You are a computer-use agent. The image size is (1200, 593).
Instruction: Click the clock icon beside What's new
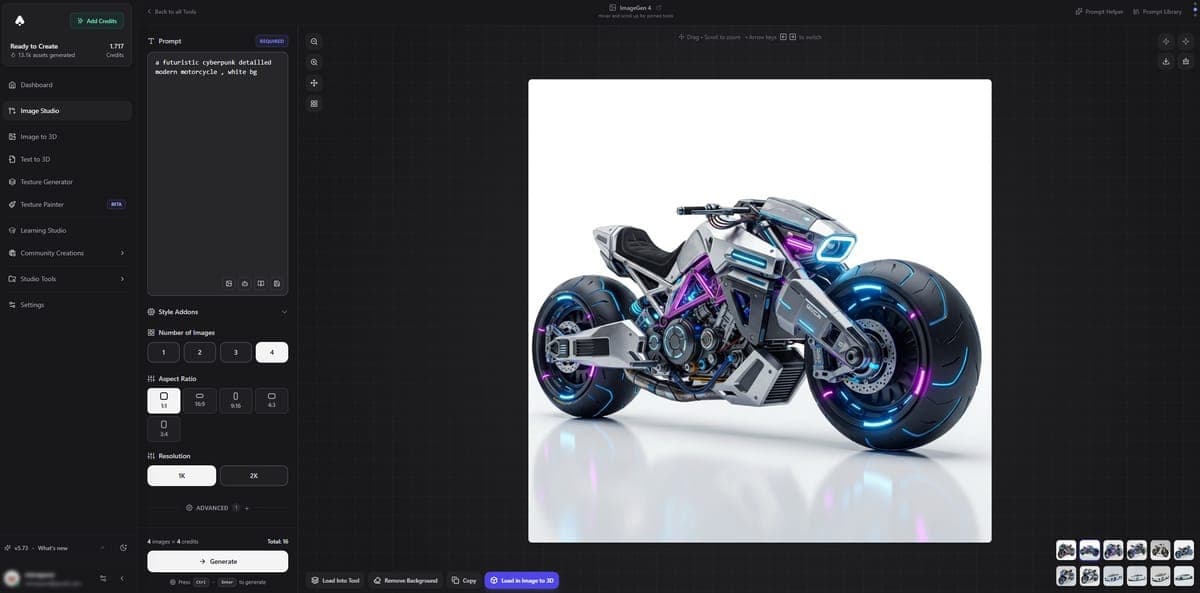[123, 548]
